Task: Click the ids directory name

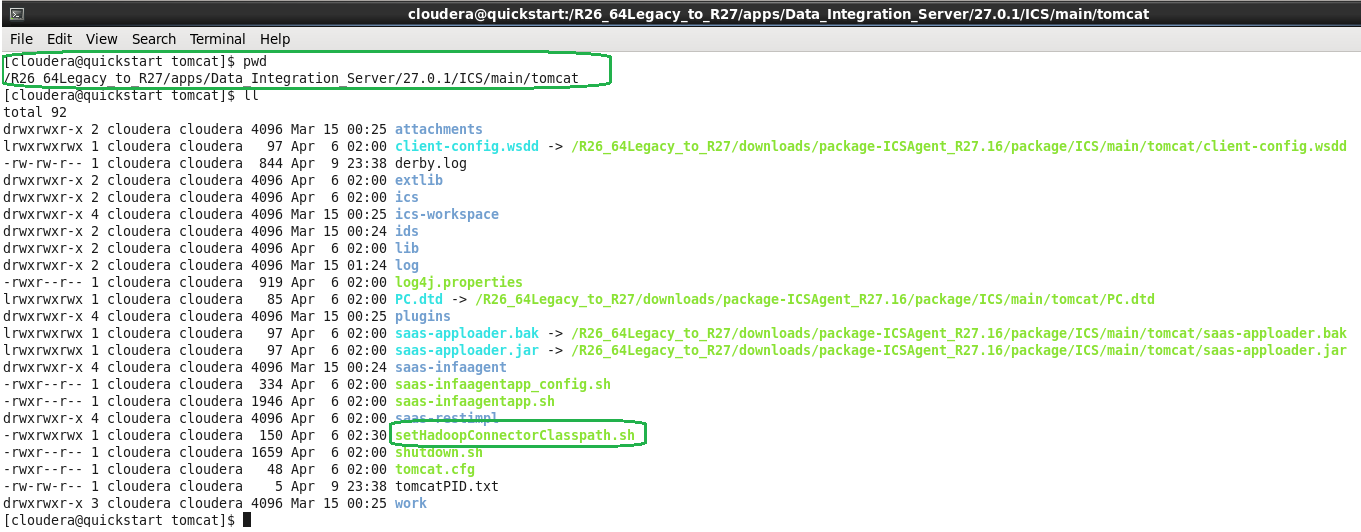Action: [x=407, y=231]
